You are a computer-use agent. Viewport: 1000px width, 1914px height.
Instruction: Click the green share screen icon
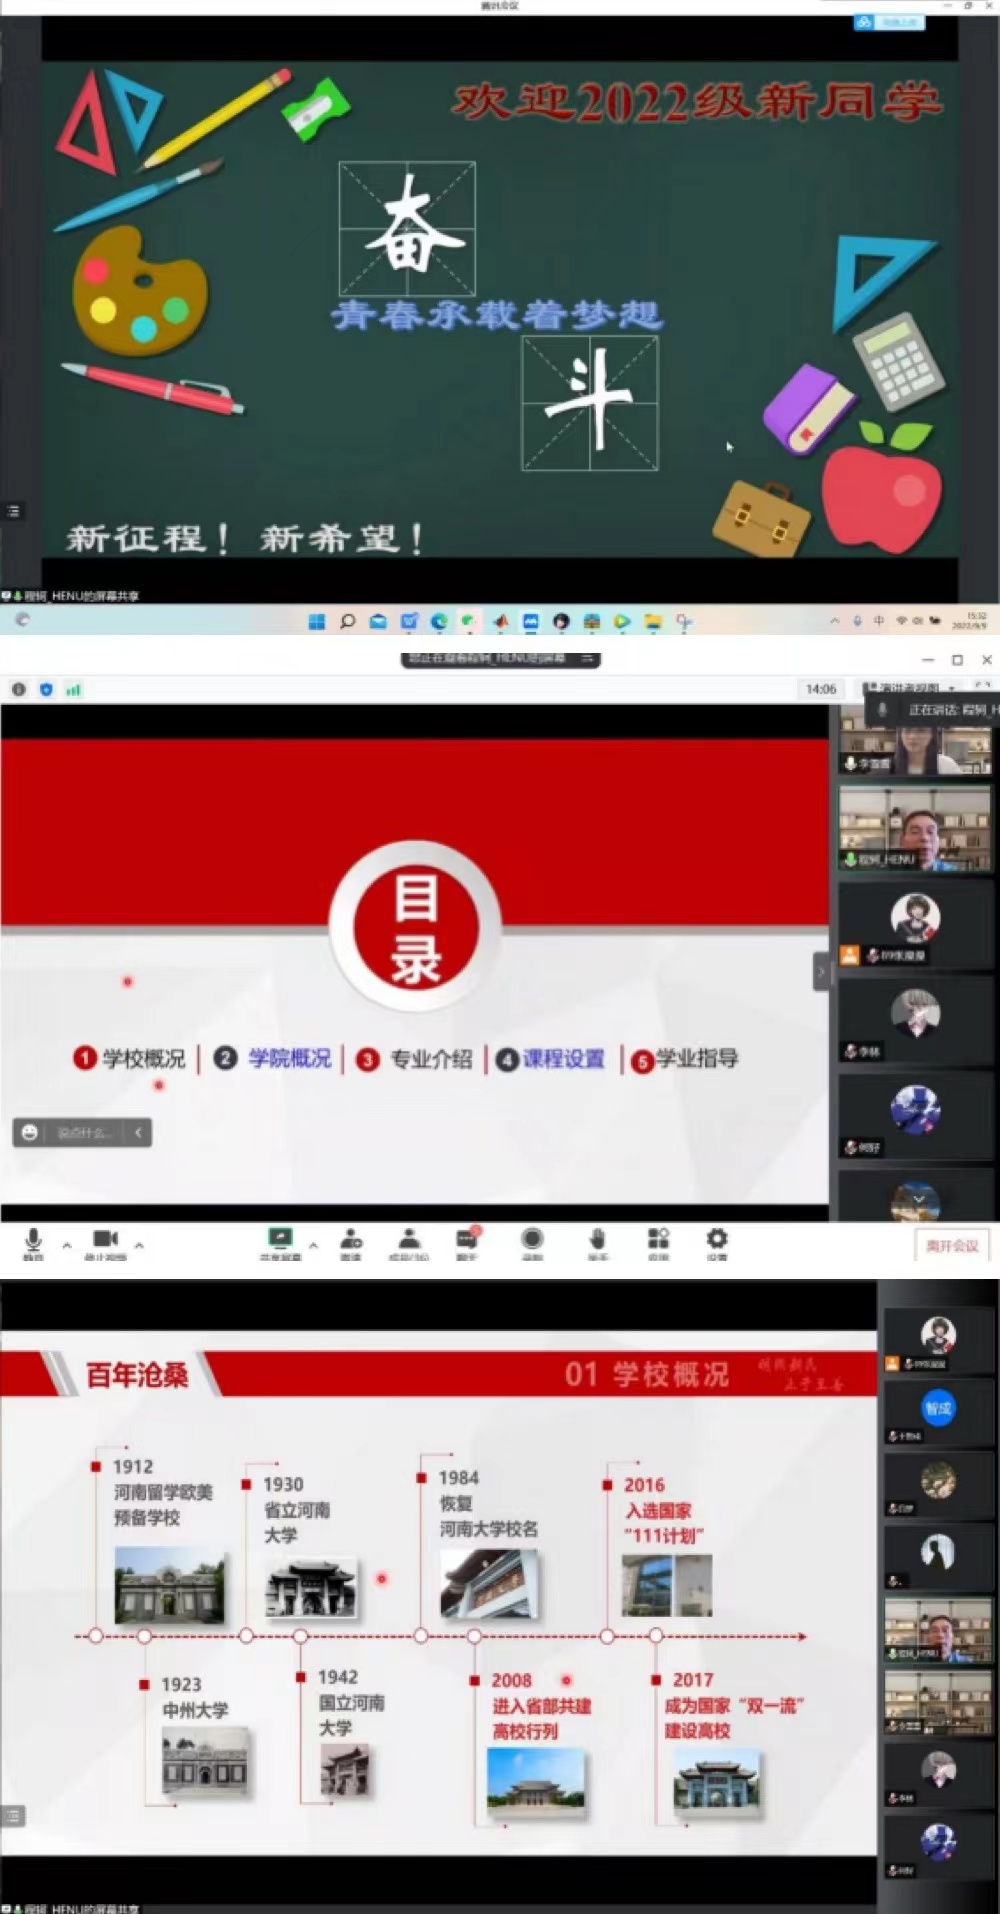coord(280,1240)
